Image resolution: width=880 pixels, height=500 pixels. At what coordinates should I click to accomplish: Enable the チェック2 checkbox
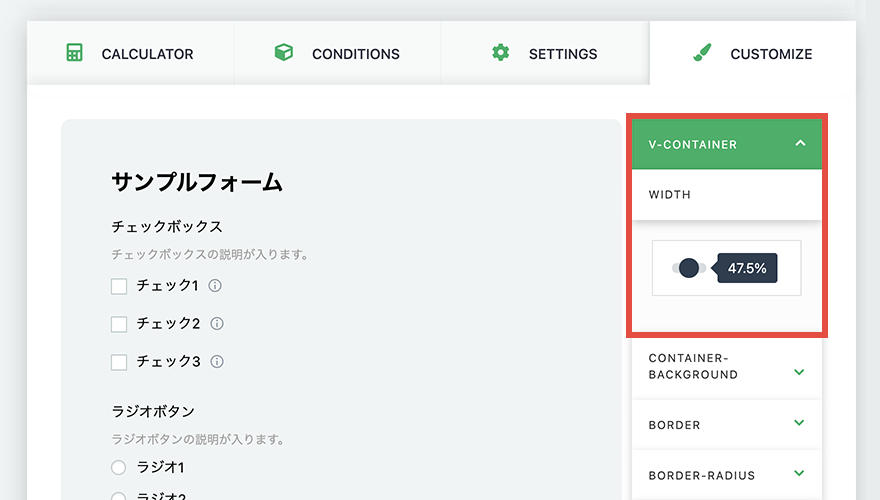(x=119, y=324)
